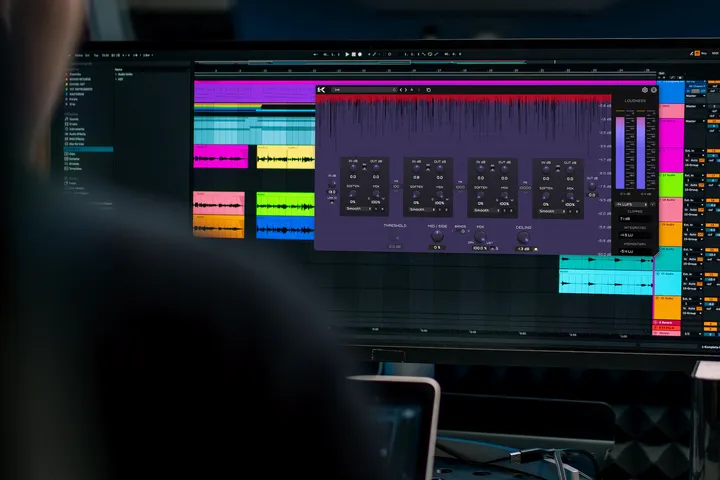
Task: Go to previous plugin preset arrow
Action: (x=401, y=90)
